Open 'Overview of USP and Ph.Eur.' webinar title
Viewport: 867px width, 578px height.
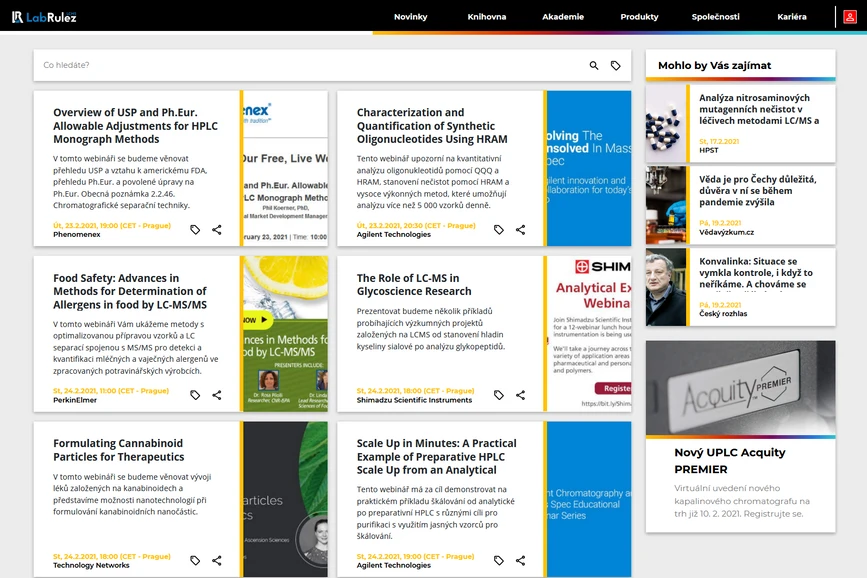pos(135,126)
